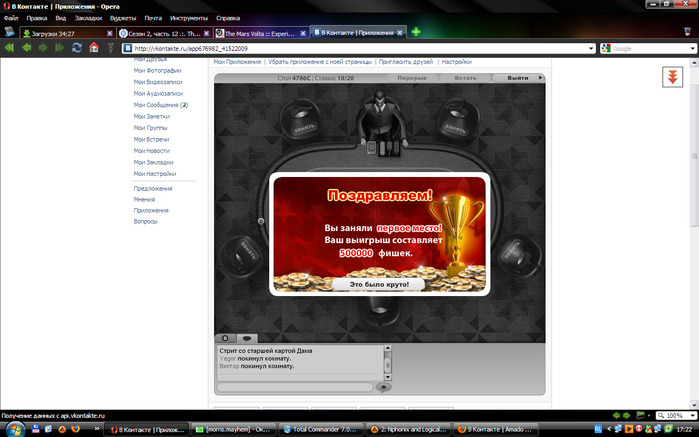Open the address bar history dropdown
This screenshot has height=437, width=699.
[x=591, y=48]
